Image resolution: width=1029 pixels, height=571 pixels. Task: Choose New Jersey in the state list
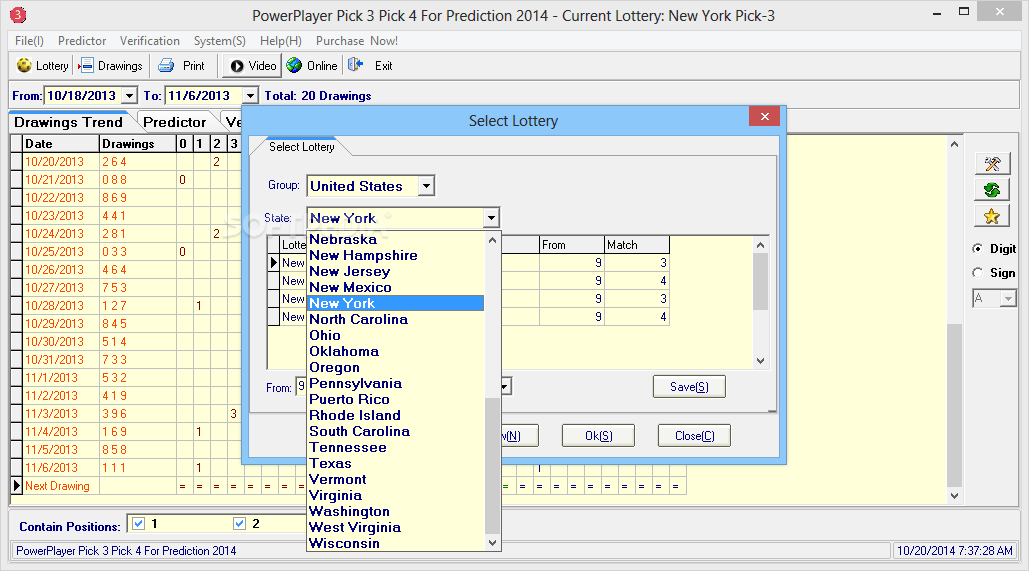(396, 271)
